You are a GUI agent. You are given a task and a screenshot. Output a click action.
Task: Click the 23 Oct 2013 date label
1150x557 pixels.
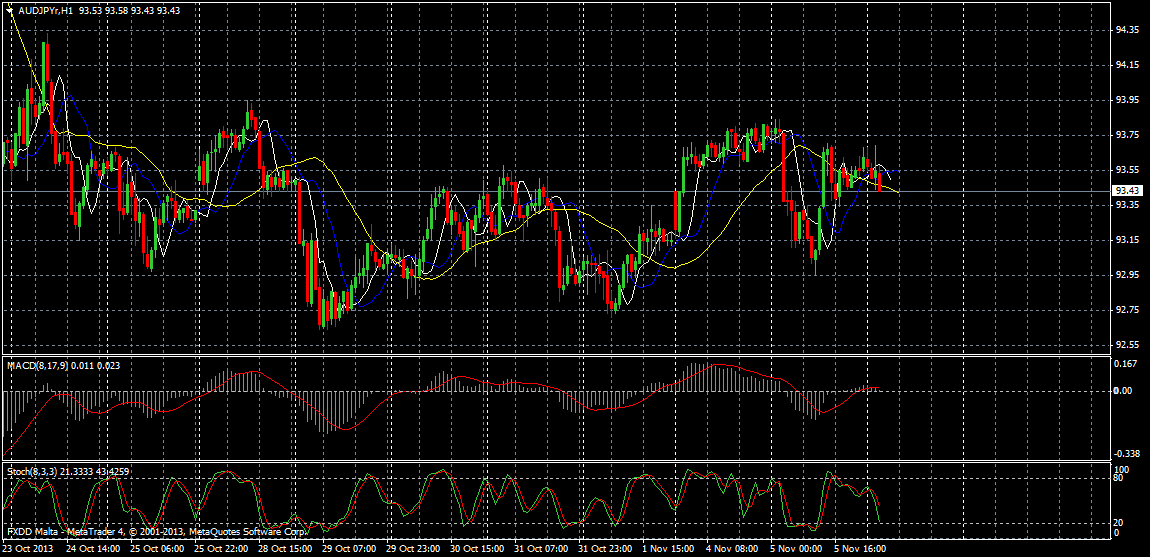(29, 549)
